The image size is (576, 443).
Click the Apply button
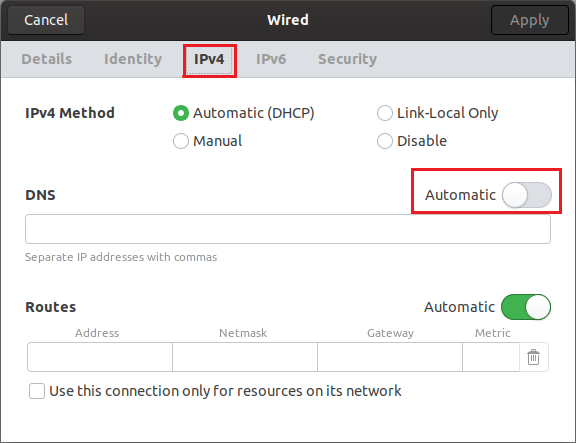click(x=529, y=20)
